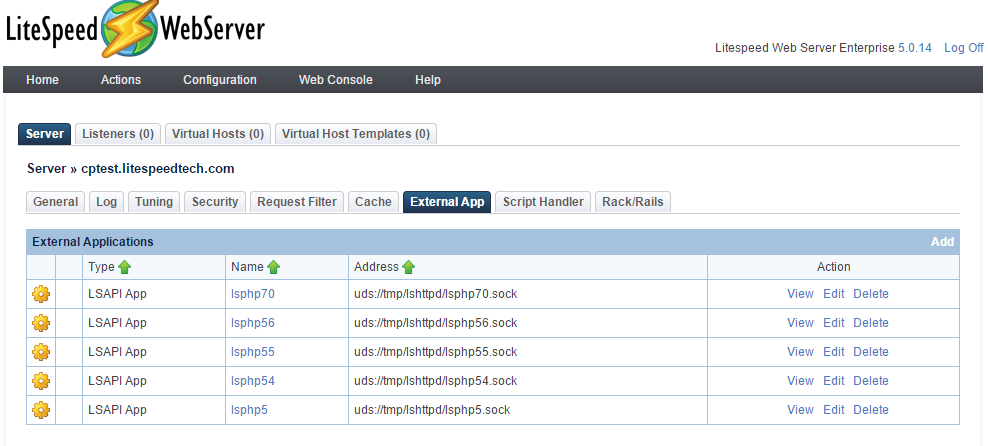Image resolution: width=988 pixels, height=446 pixels.
Task: Click the gear icon for lsphp5 row
Action: click(x=41, y=410)
